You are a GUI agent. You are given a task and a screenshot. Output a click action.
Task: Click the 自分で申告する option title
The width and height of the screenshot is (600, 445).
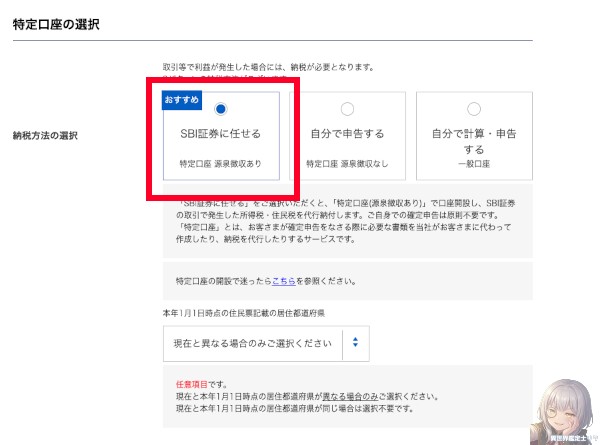[x=347, y=134]
